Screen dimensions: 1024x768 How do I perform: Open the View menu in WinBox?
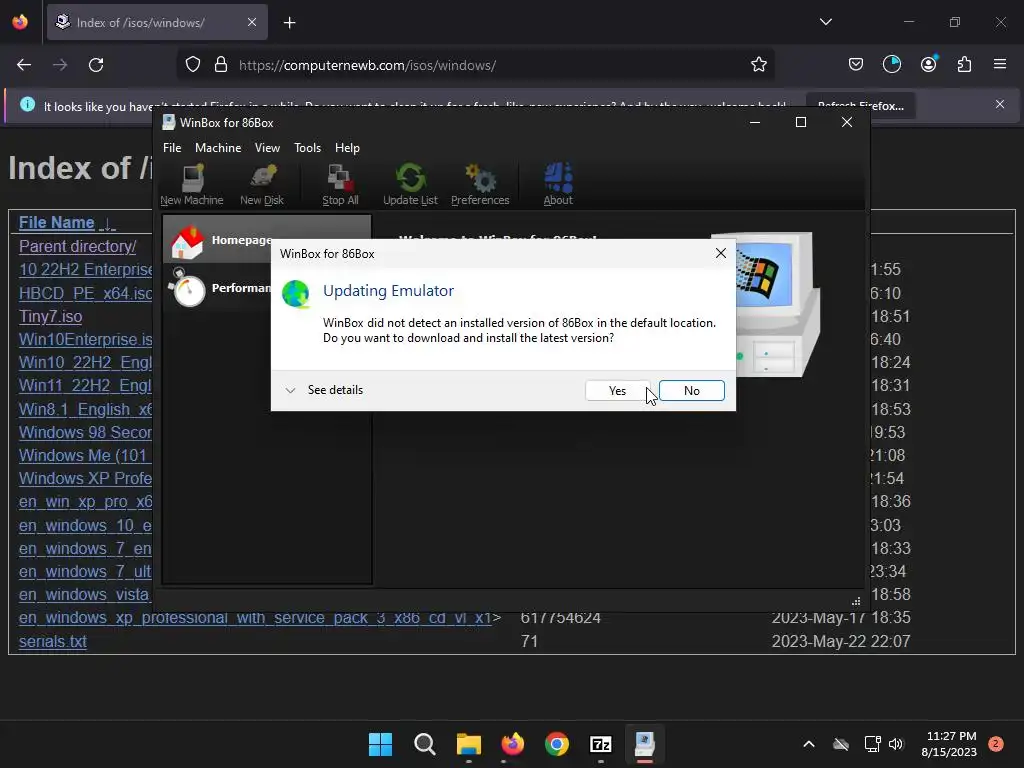click(267, 148)
